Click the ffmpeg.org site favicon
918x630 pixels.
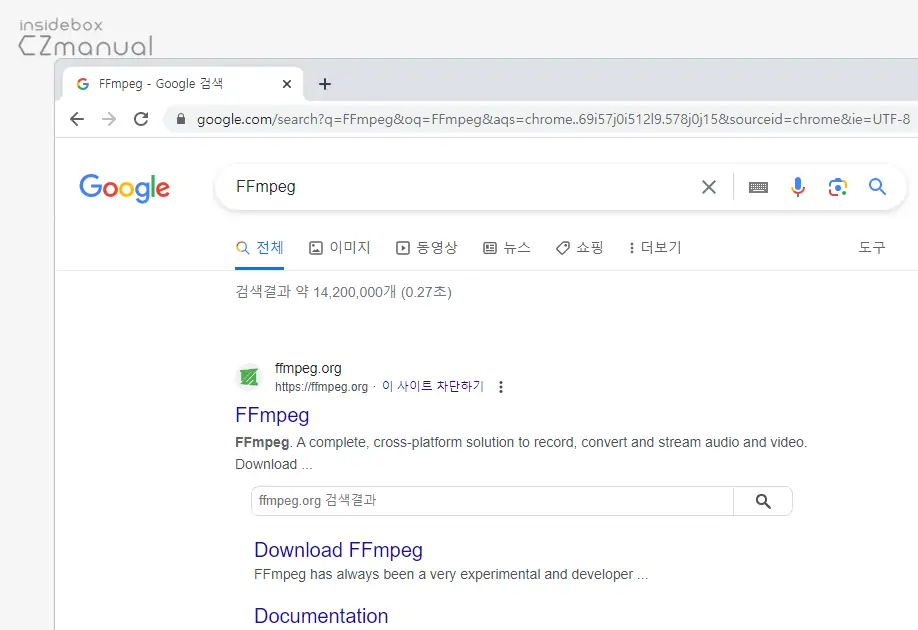pos(249,376)
